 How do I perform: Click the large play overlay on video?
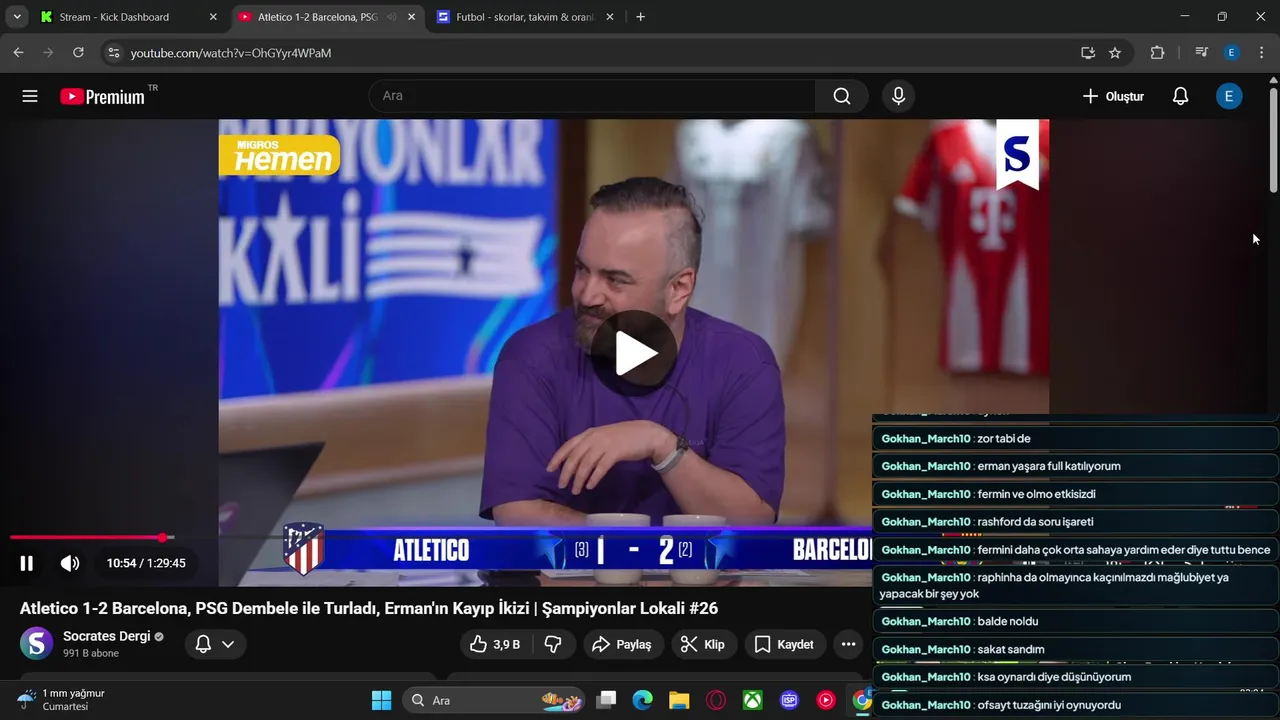coord(634,354)
